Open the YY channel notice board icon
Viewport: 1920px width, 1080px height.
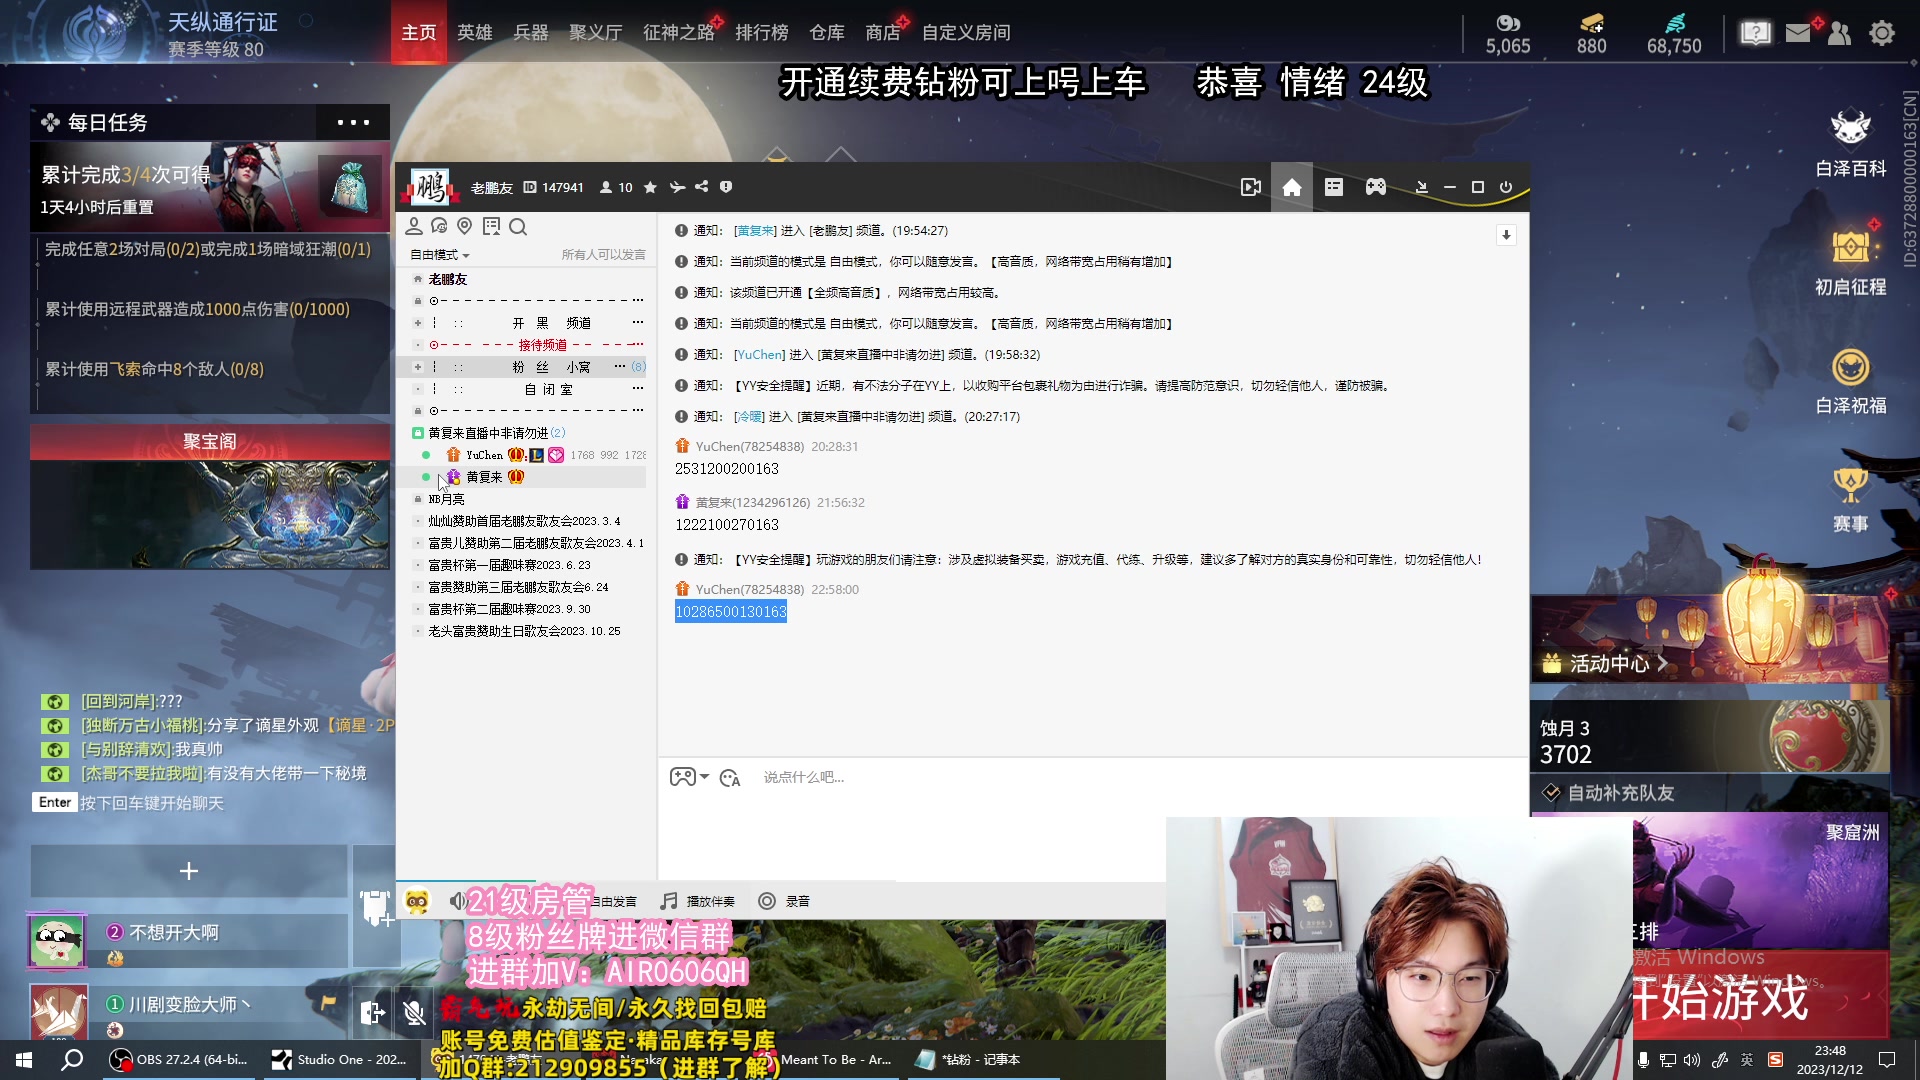pos(491,227)
